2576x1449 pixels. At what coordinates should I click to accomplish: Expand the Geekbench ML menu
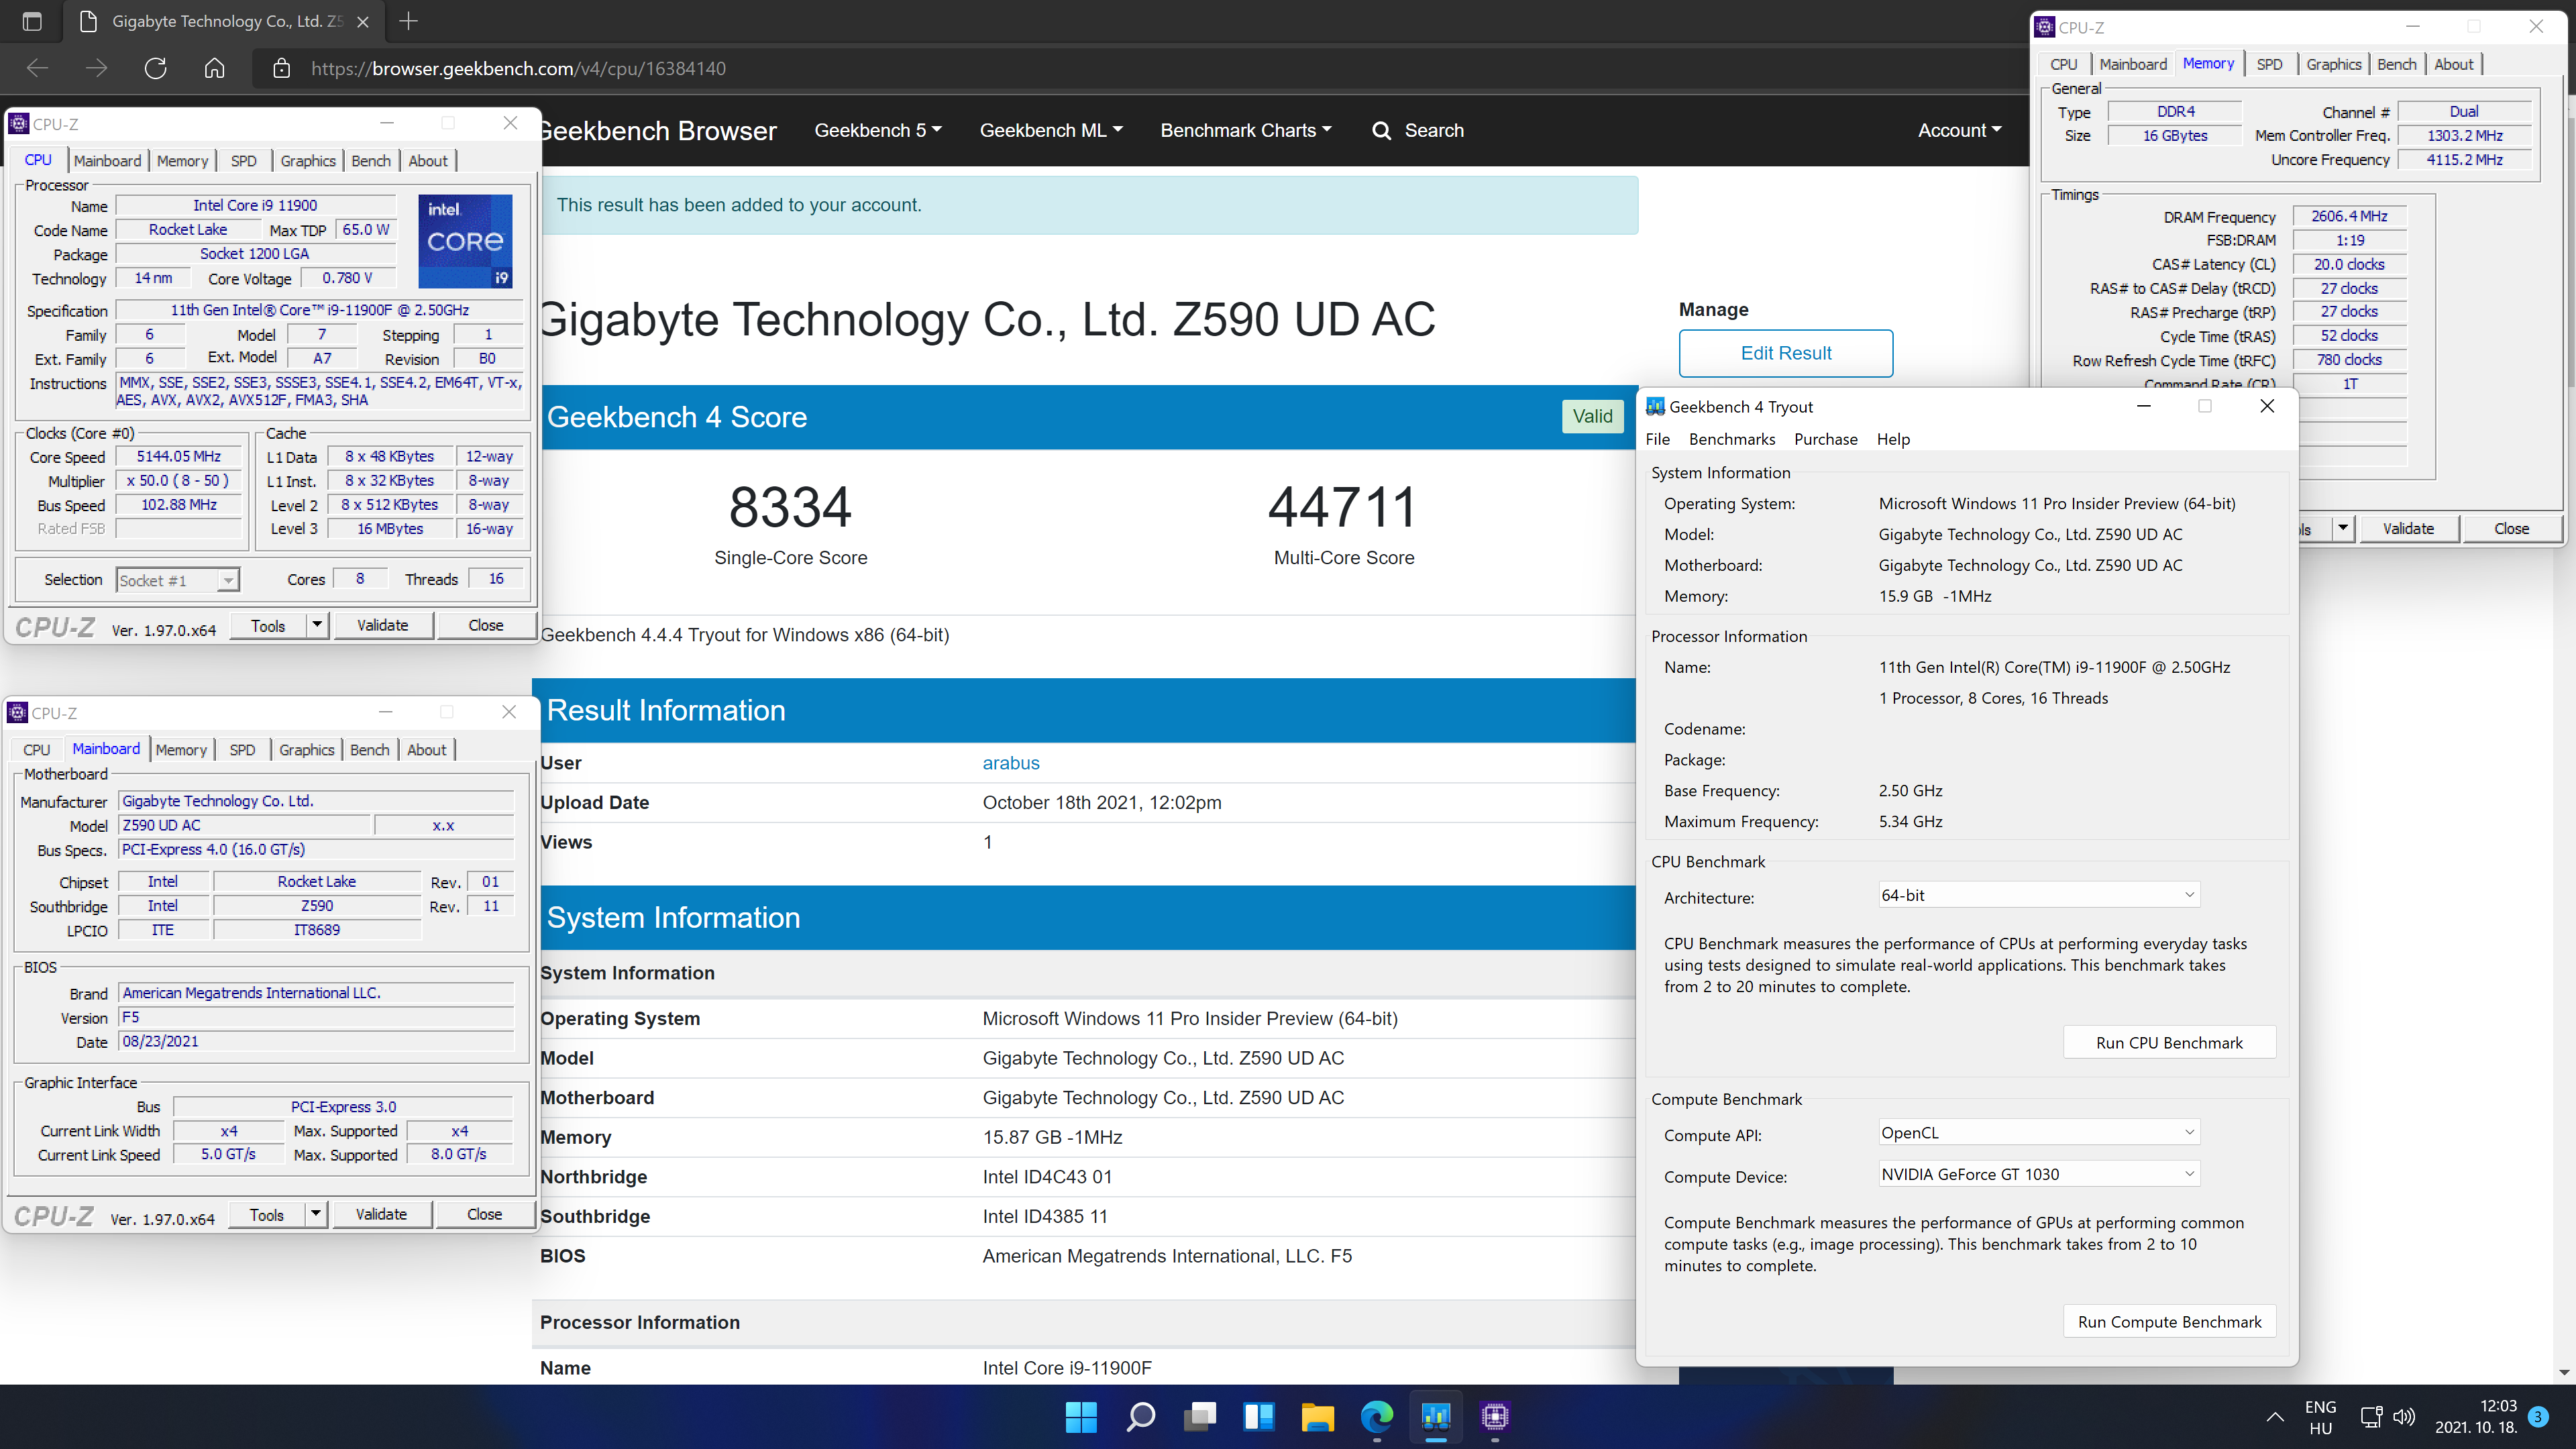(1050, 130)
